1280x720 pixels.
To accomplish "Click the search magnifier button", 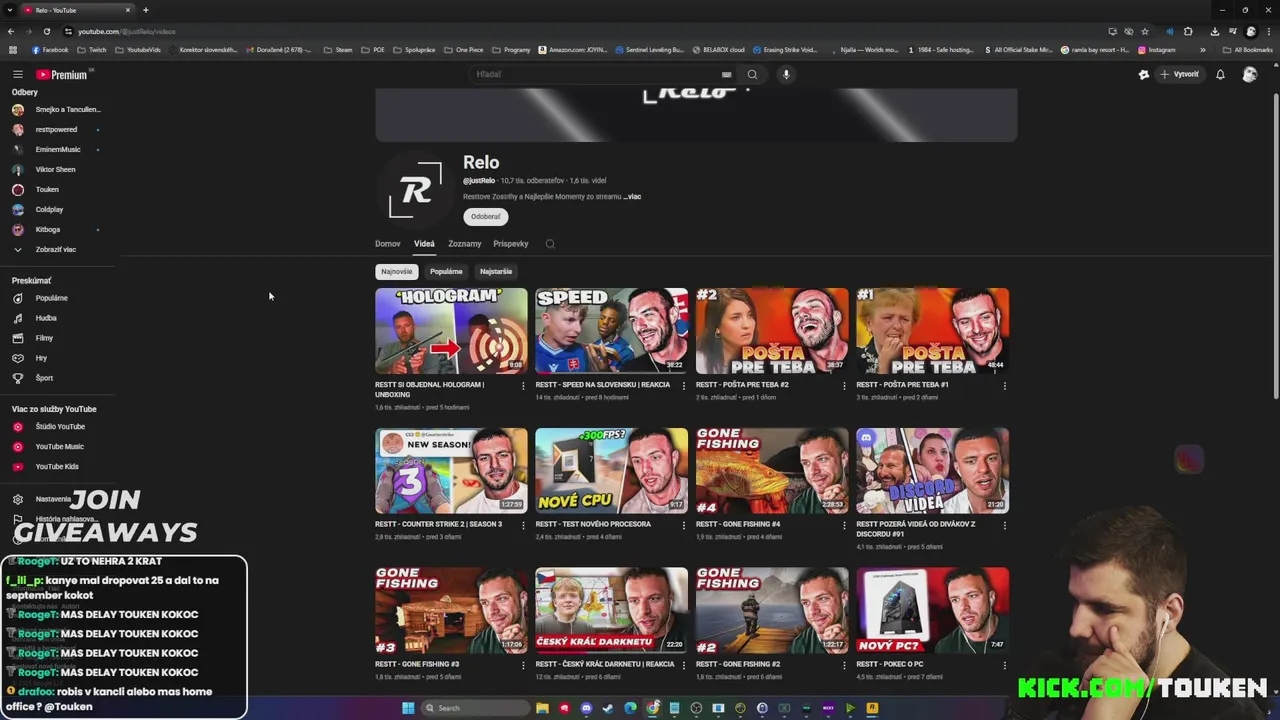I will click(752, 74).
